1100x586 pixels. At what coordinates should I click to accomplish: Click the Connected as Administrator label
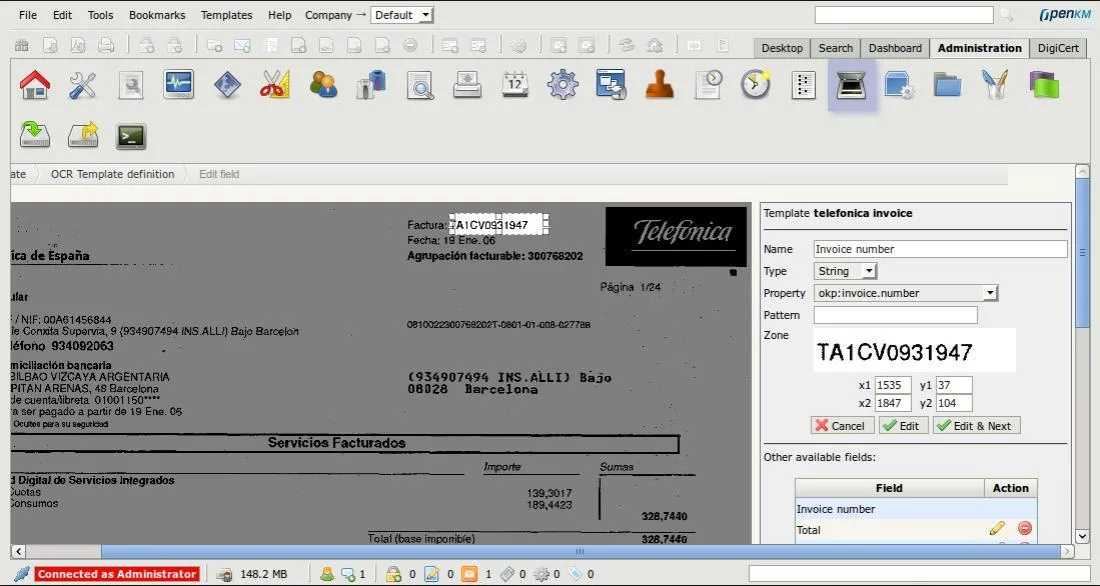(x=116, y=574)
